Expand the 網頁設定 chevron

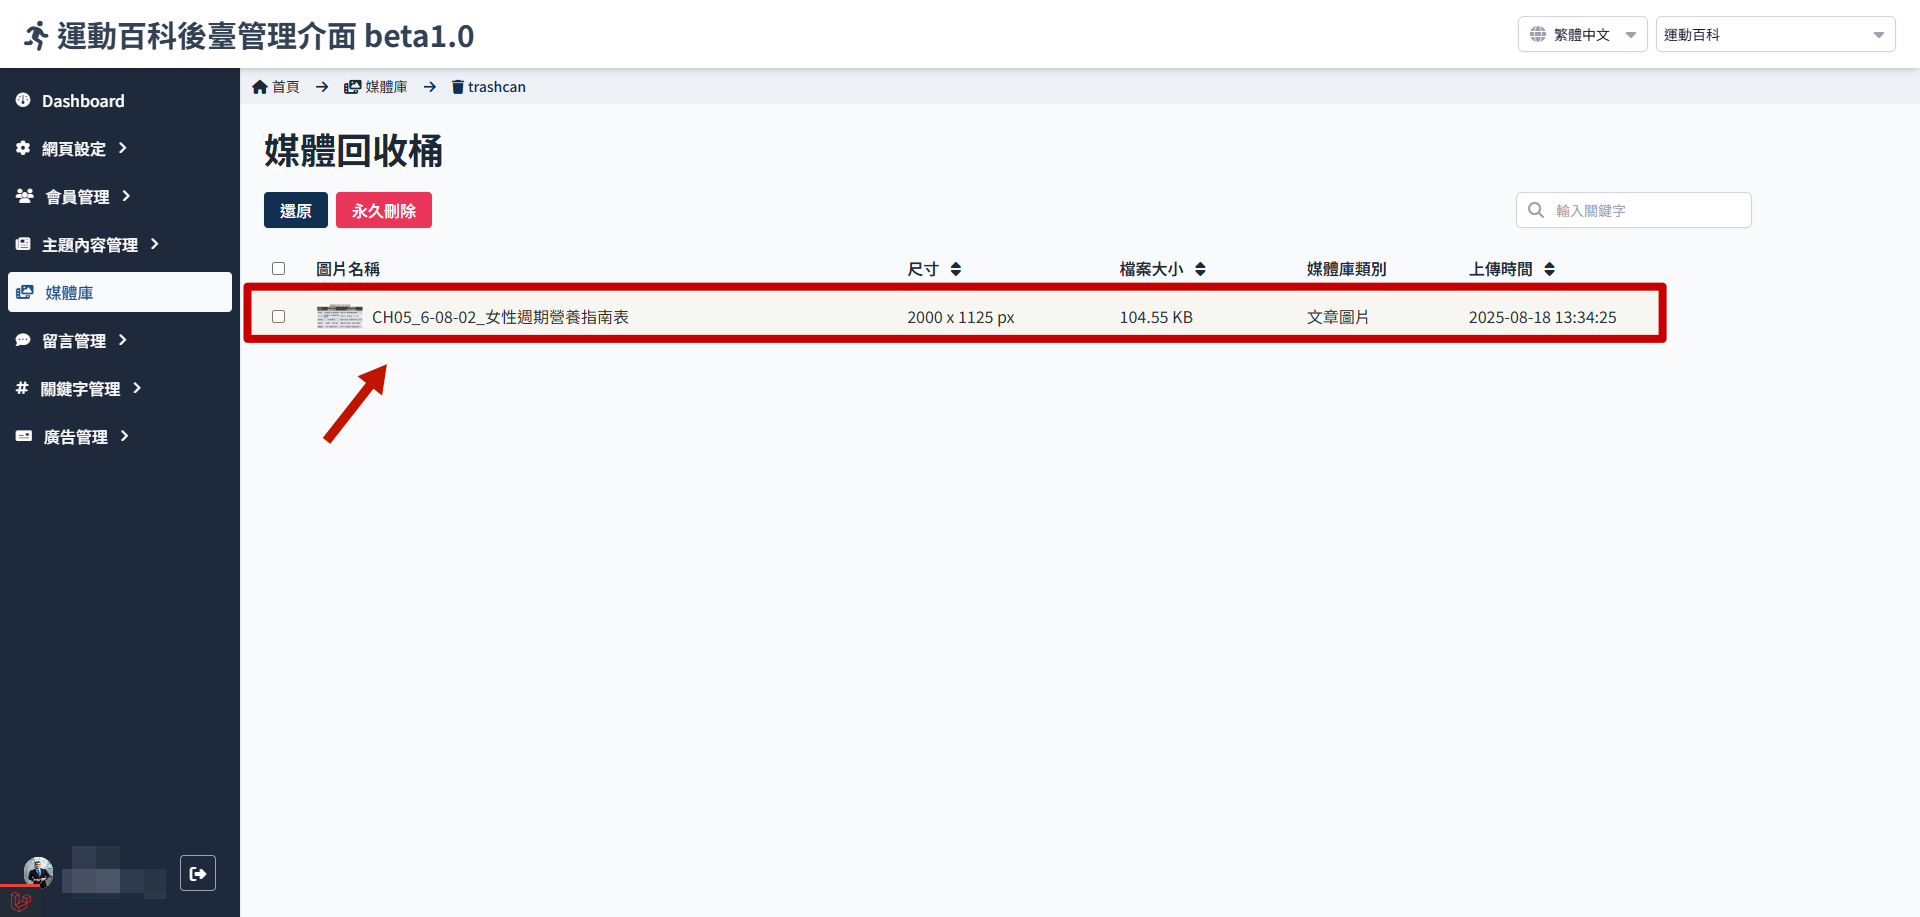point(122,148)
